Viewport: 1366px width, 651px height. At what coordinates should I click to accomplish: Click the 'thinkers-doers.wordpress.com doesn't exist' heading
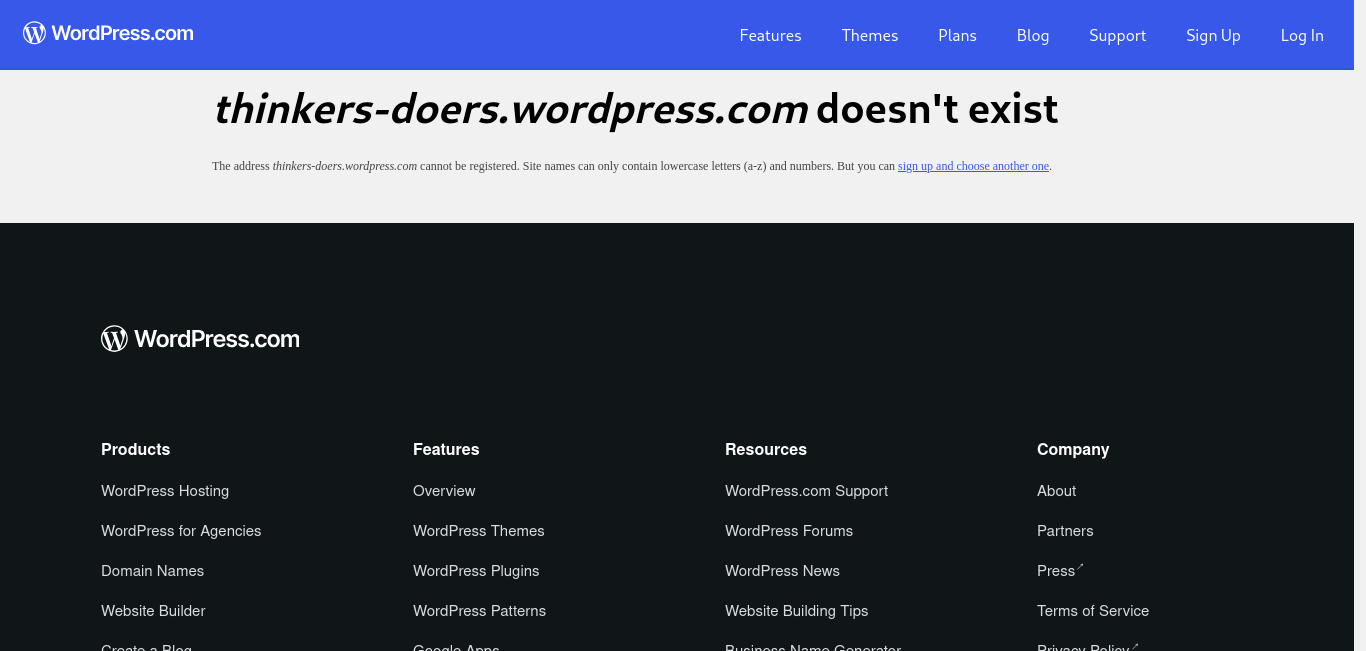(636, 109)
